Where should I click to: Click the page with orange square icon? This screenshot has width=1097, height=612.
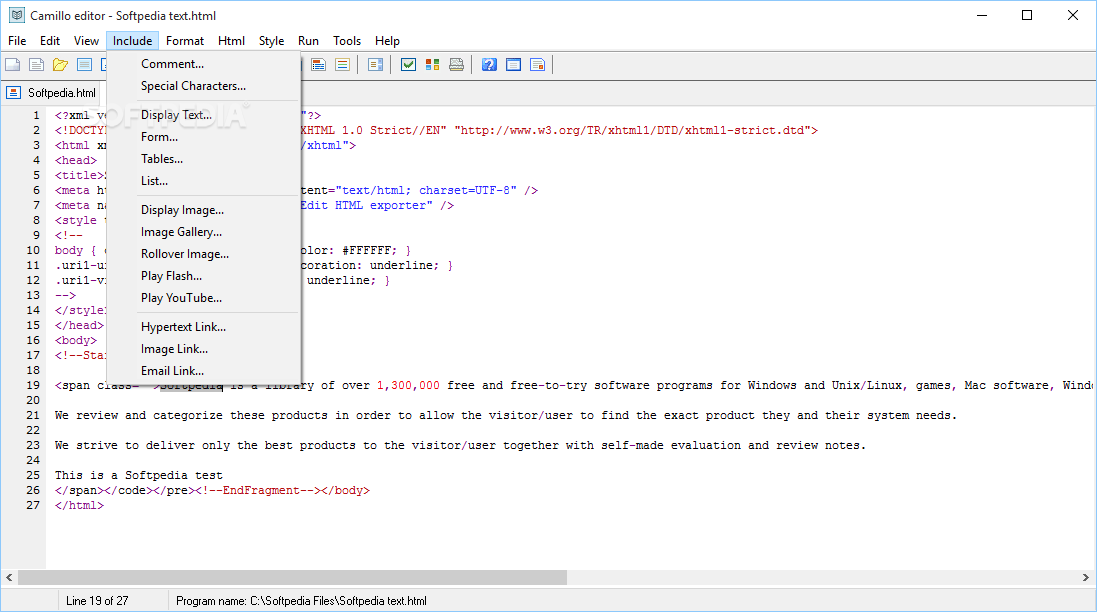pyautogui.click(x=537, y=65)
